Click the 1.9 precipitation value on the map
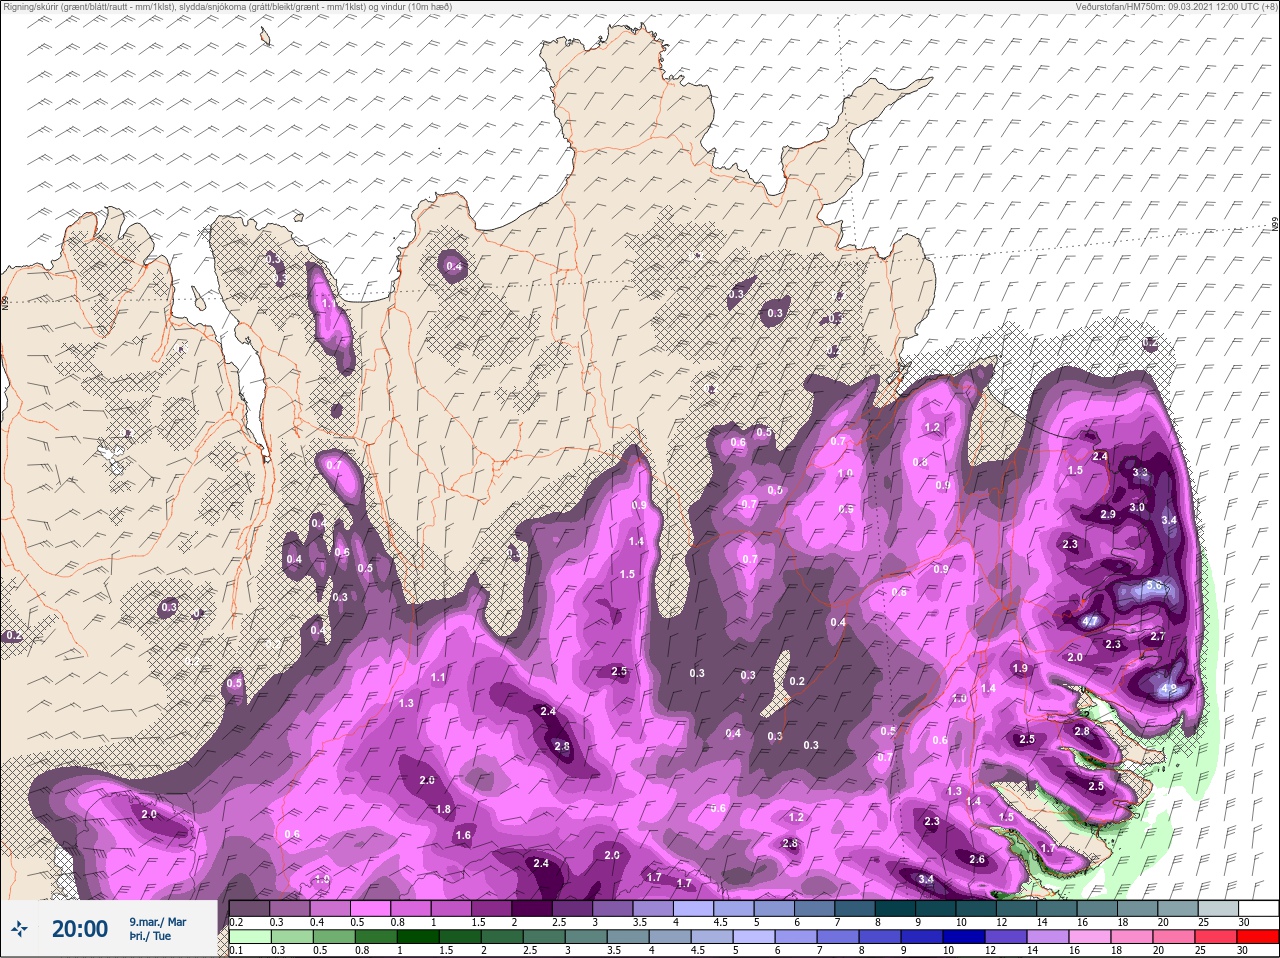The width and height of the screenshot is (1280, 958). click(1020, 668)
